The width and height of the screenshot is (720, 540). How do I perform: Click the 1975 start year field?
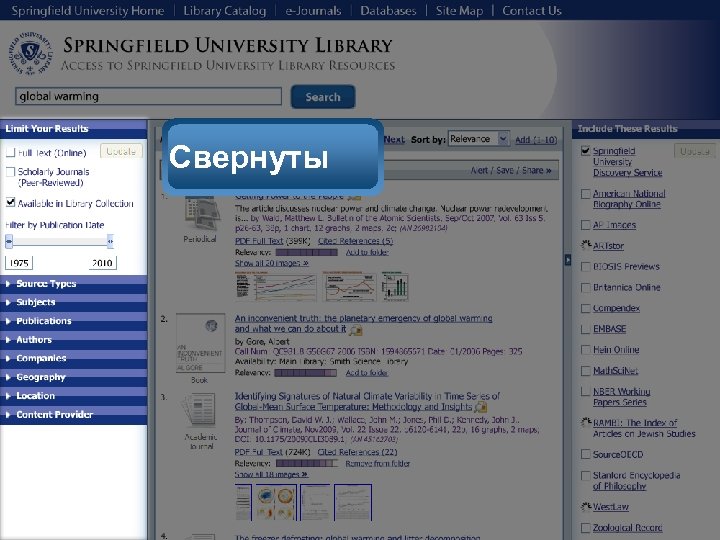(x=19, y=263)
